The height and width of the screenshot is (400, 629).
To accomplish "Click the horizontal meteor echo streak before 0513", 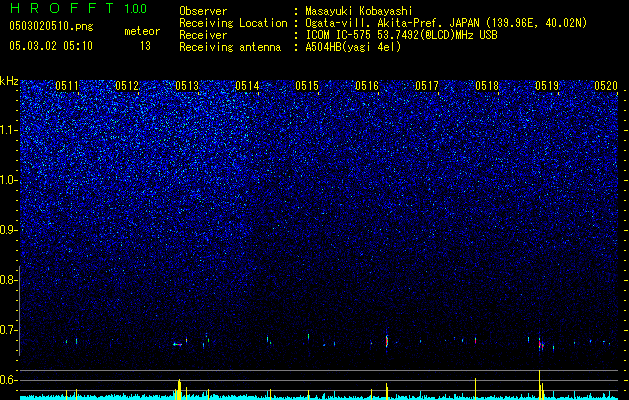I will tap(177, 344).
